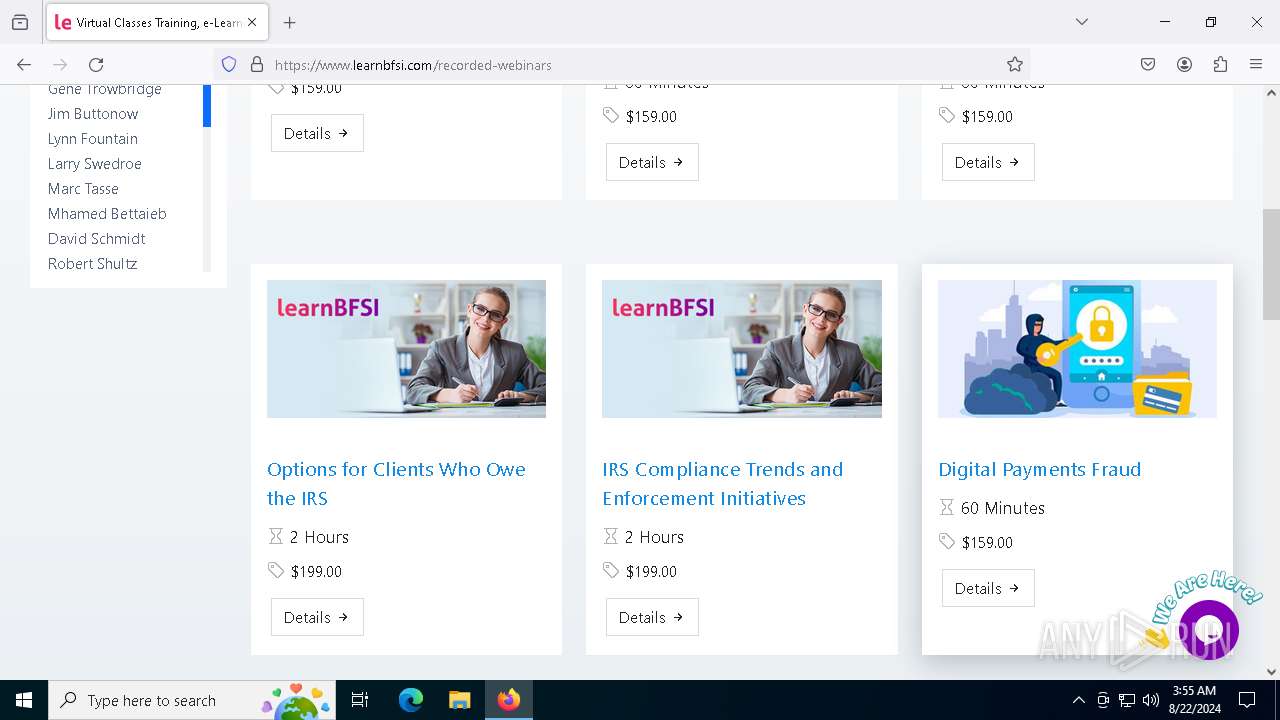
Task: Open the notification center
Action: 1247,700
